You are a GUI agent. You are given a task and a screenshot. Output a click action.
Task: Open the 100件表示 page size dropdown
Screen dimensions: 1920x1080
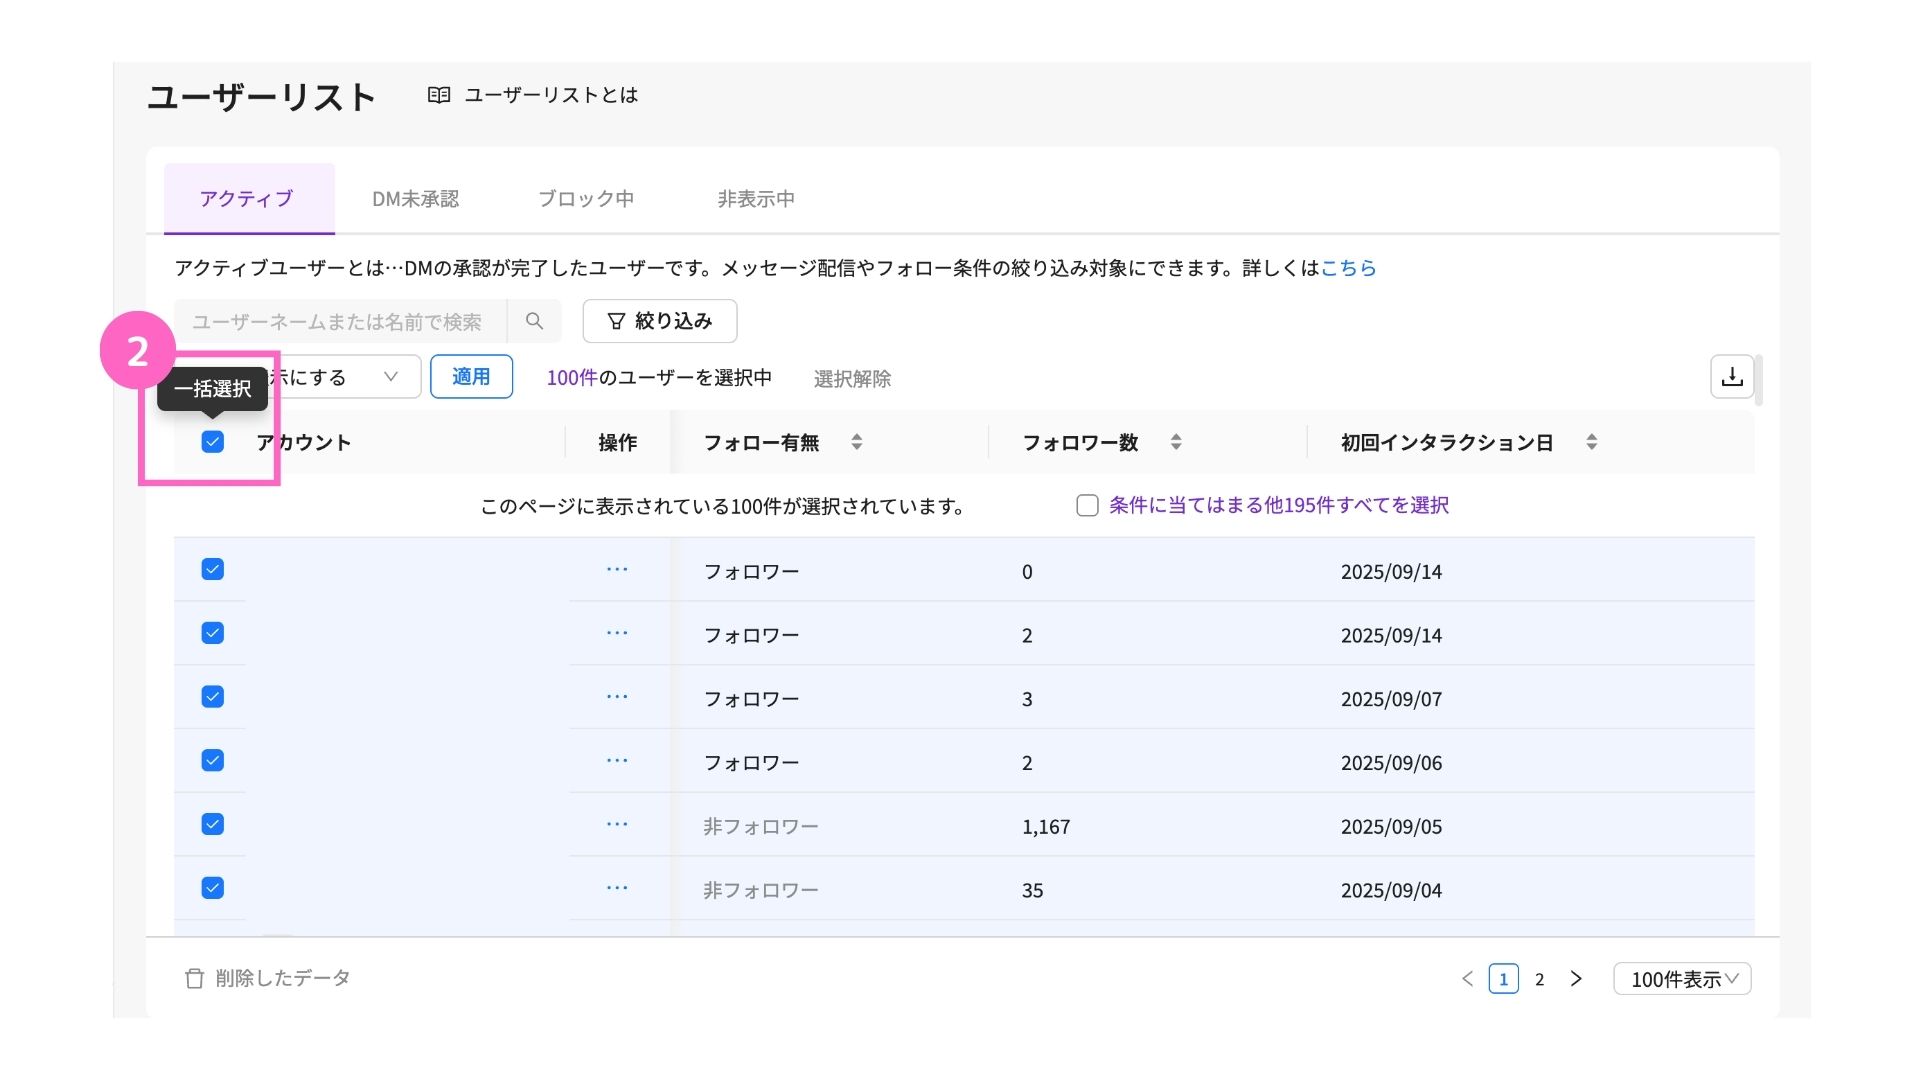coord(1682,979)
